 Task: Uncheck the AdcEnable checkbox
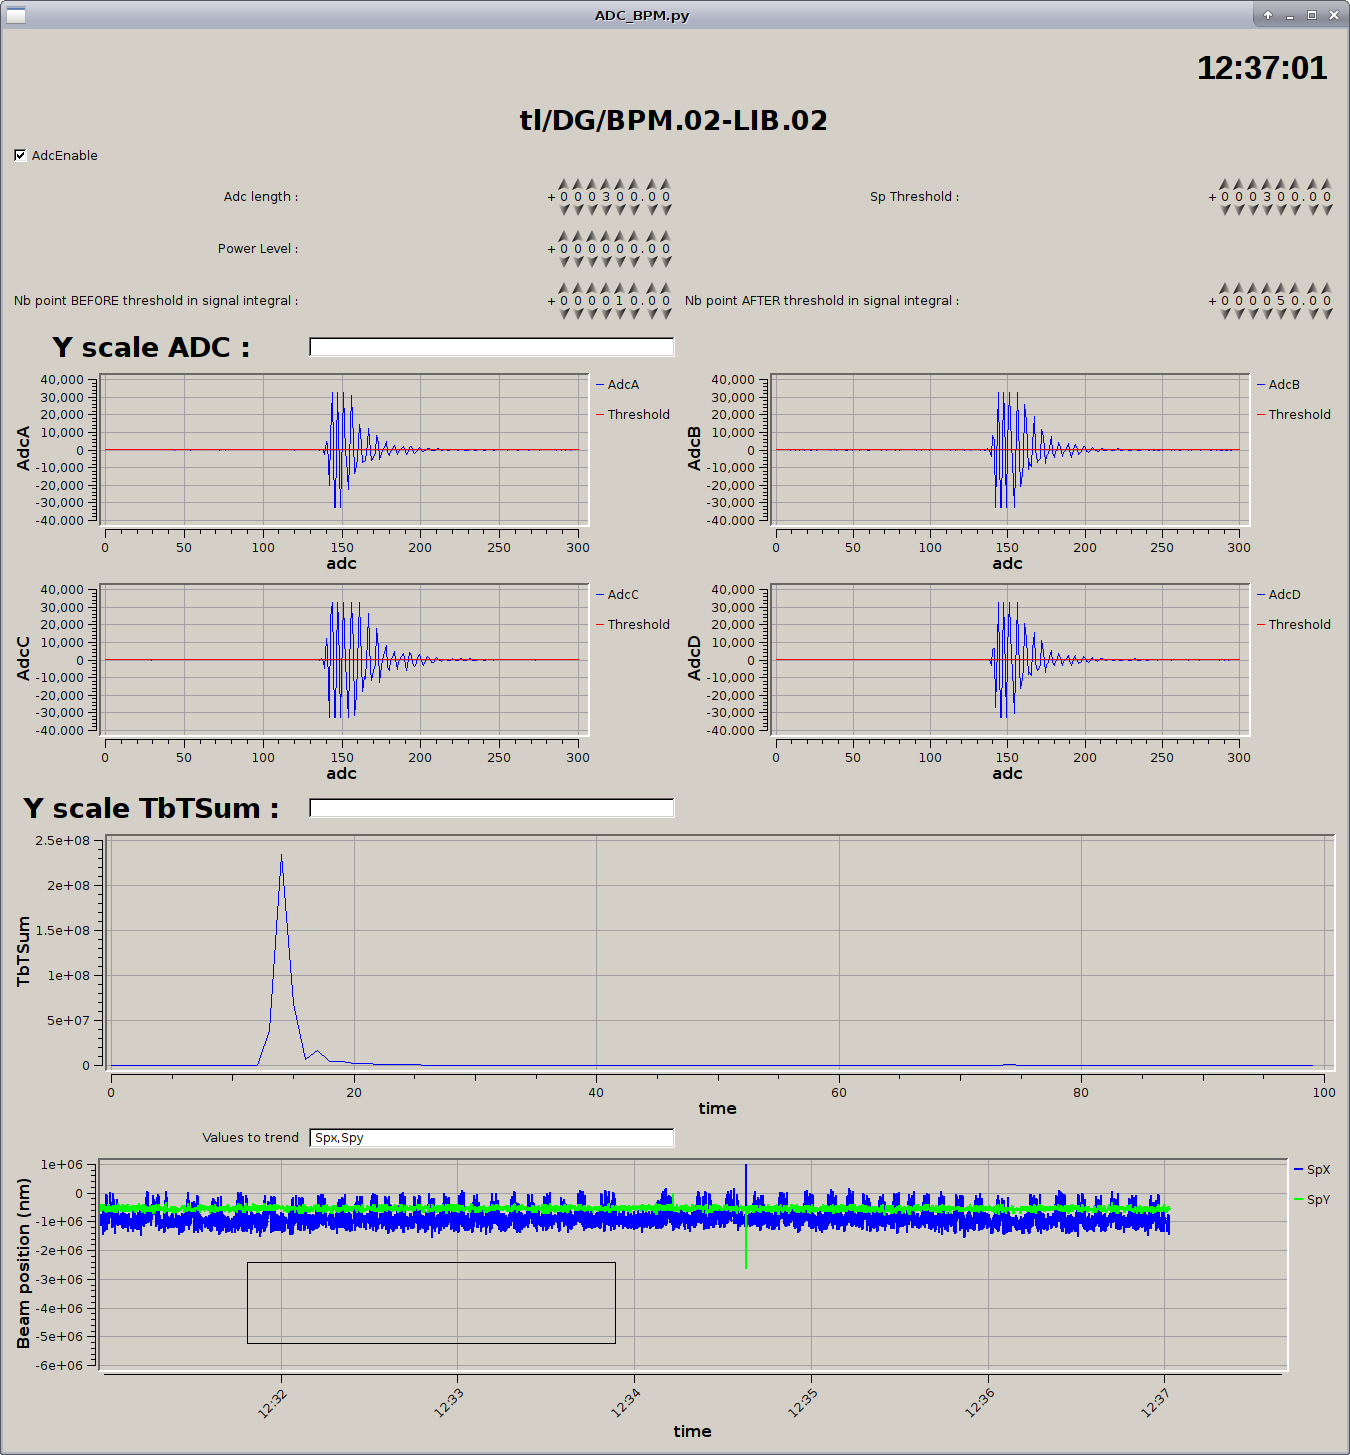(x=20, y=155)
